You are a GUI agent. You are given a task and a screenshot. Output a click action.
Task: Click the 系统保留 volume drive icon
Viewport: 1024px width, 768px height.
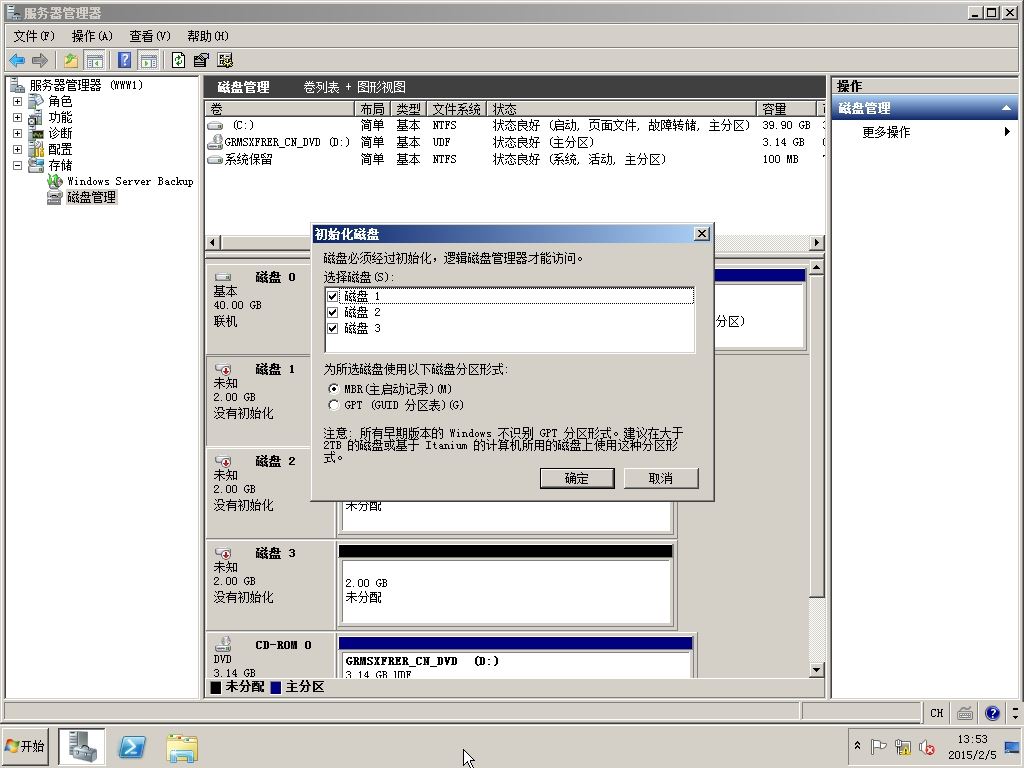click(x=215, y=159)
